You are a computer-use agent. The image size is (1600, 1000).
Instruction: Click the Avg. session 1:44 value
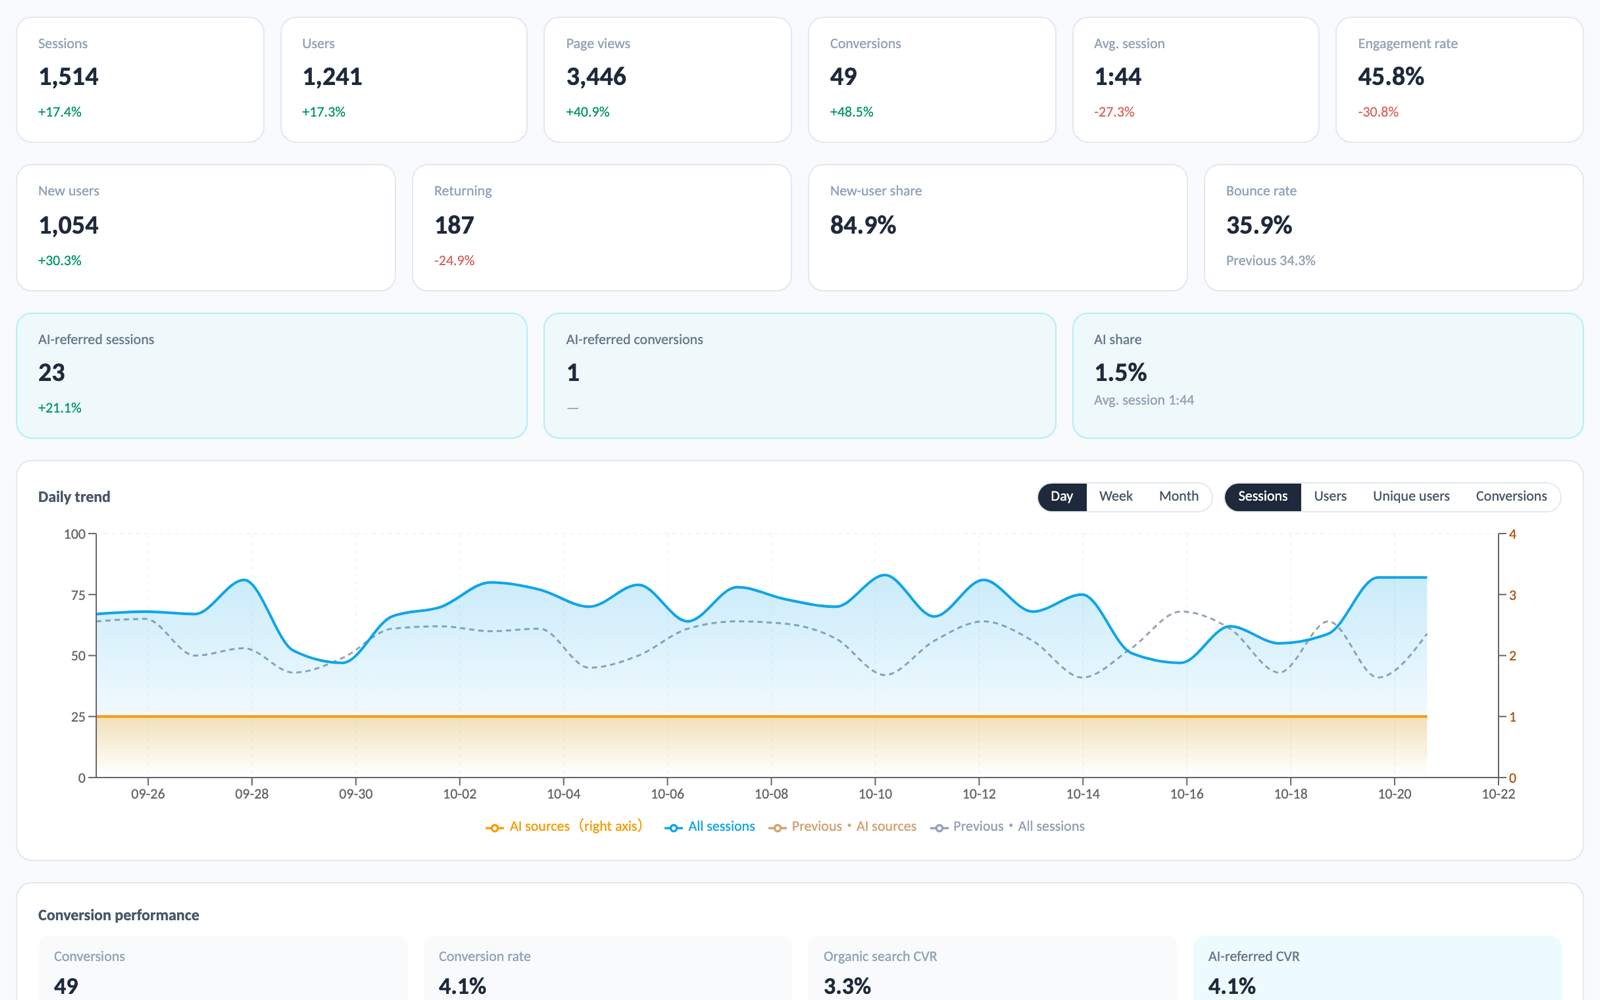(1118, 77)
